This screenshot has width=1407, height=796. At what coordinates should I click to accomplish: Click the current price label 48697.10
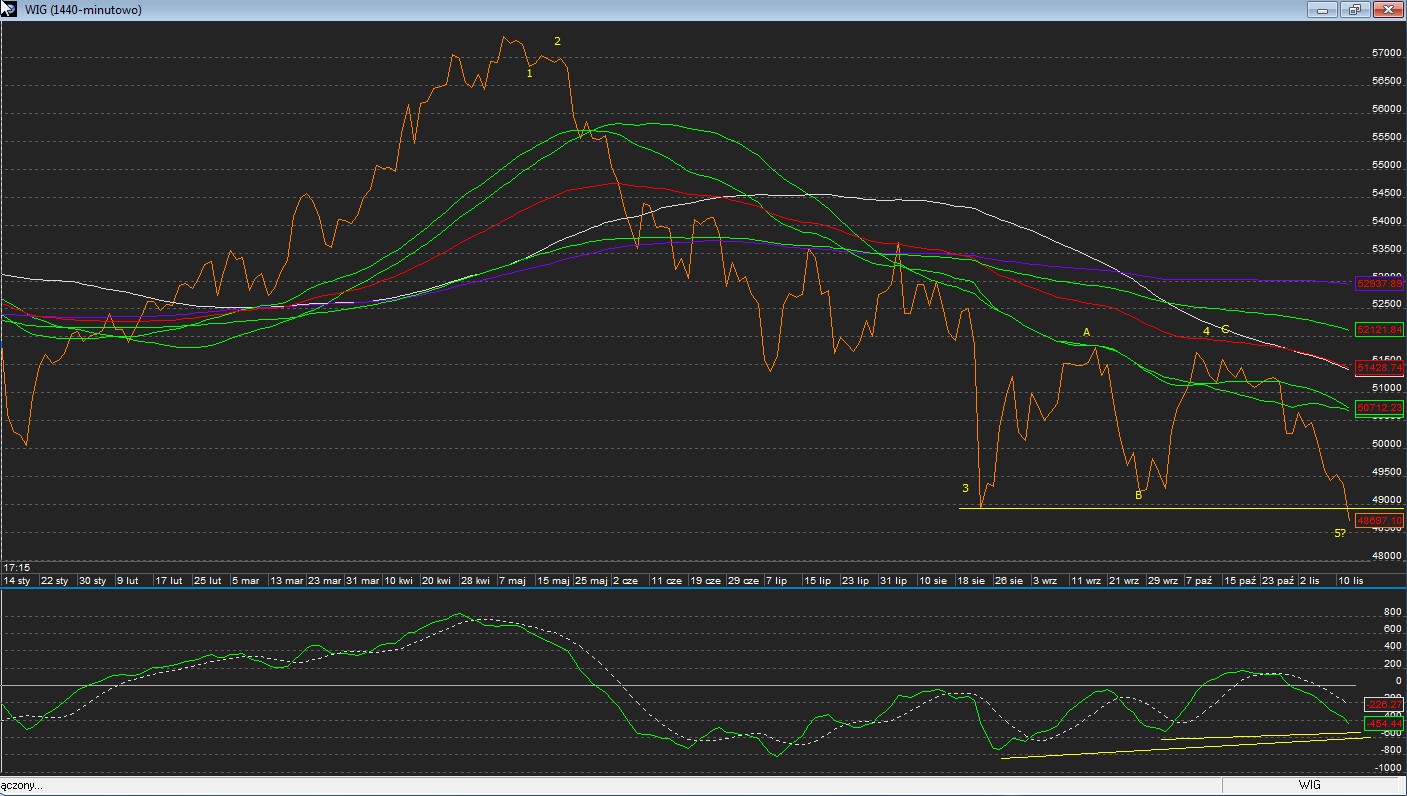(x=1379, y=521)
